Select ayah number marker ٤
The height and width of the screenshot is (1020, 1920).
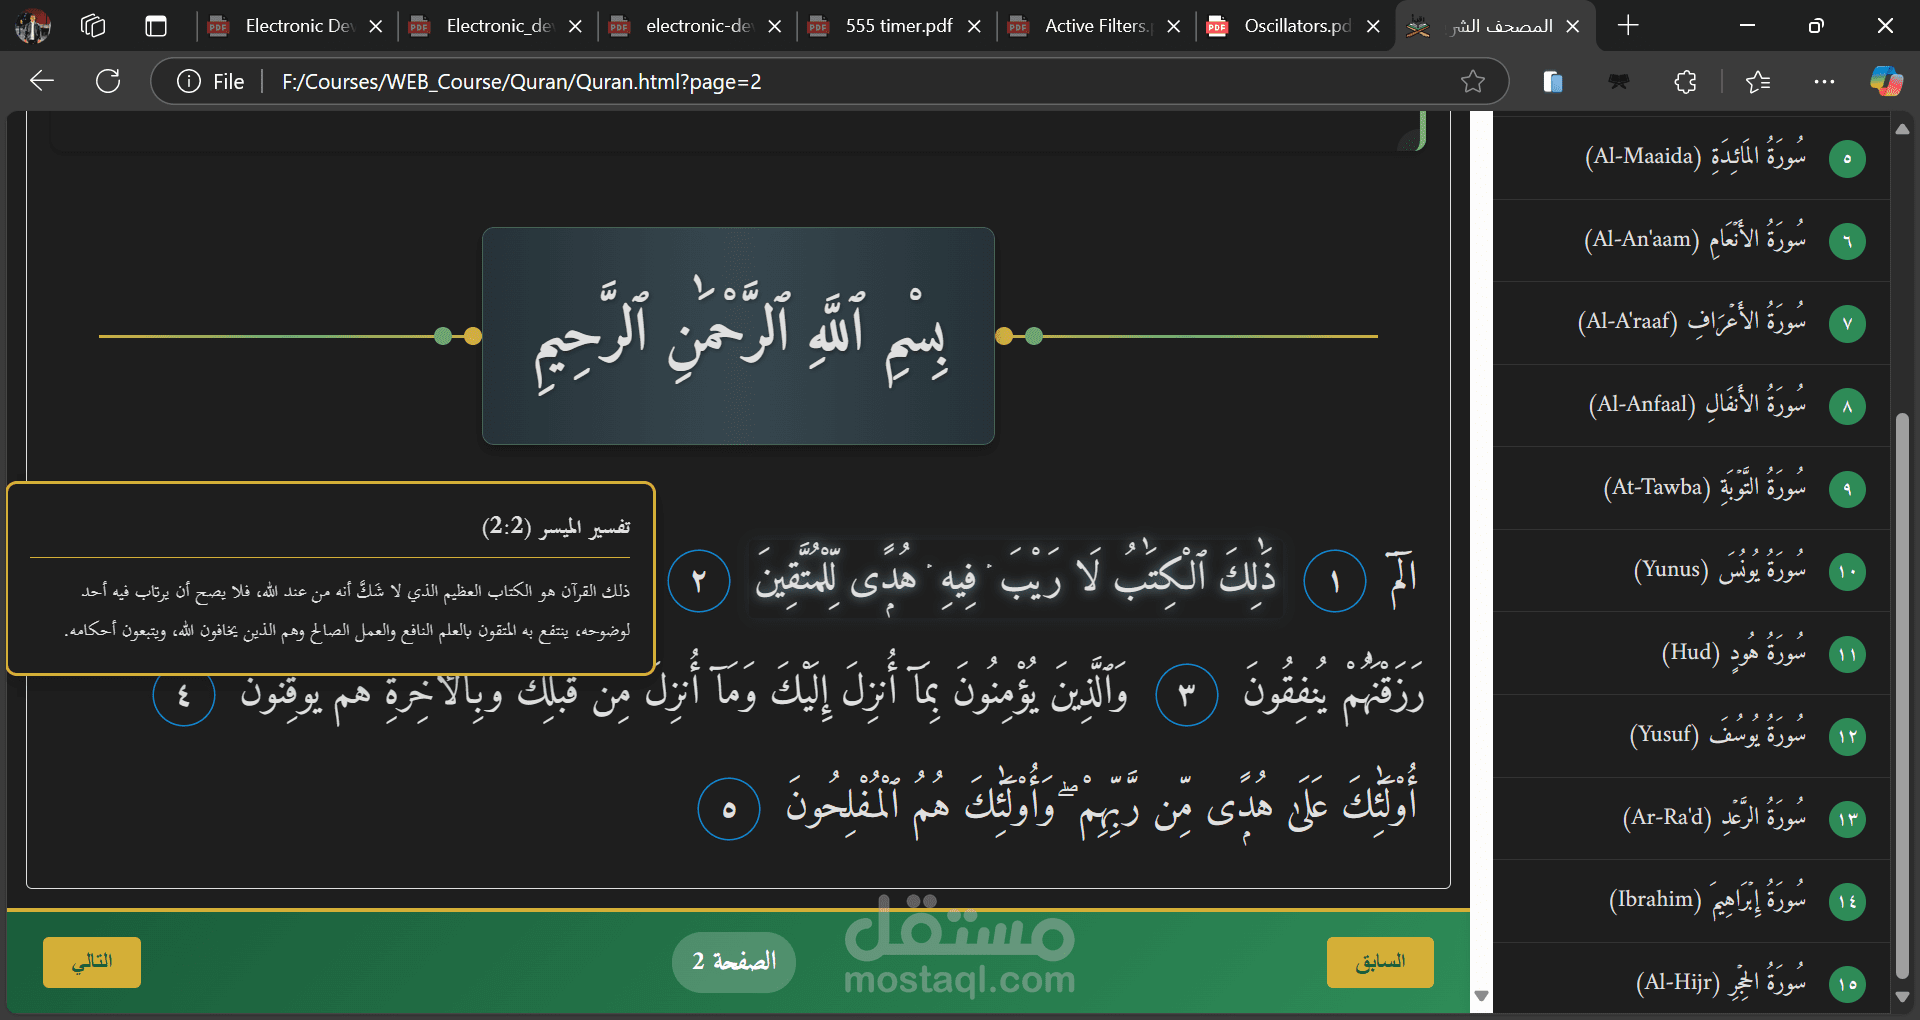(x=184, y=694)
